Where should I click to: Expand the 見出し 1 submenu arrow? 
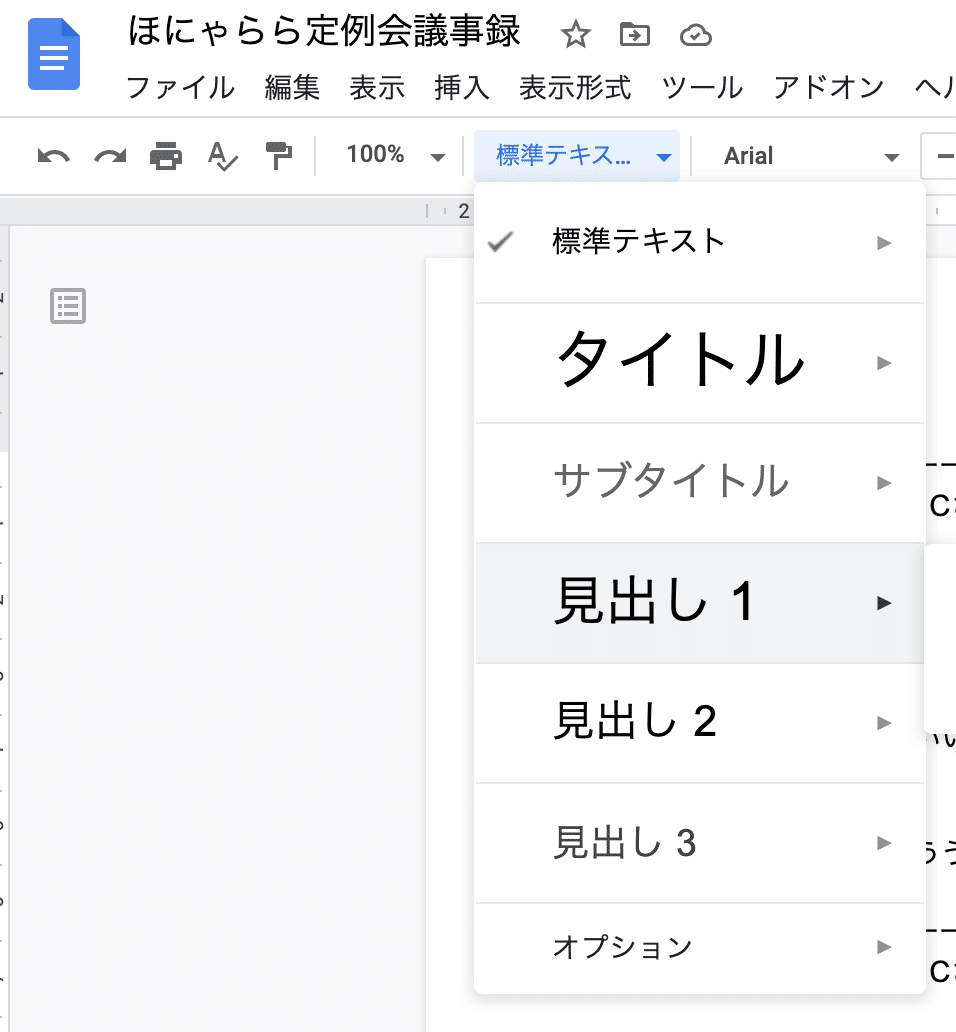pyautogui.click(x=884, y=602)
